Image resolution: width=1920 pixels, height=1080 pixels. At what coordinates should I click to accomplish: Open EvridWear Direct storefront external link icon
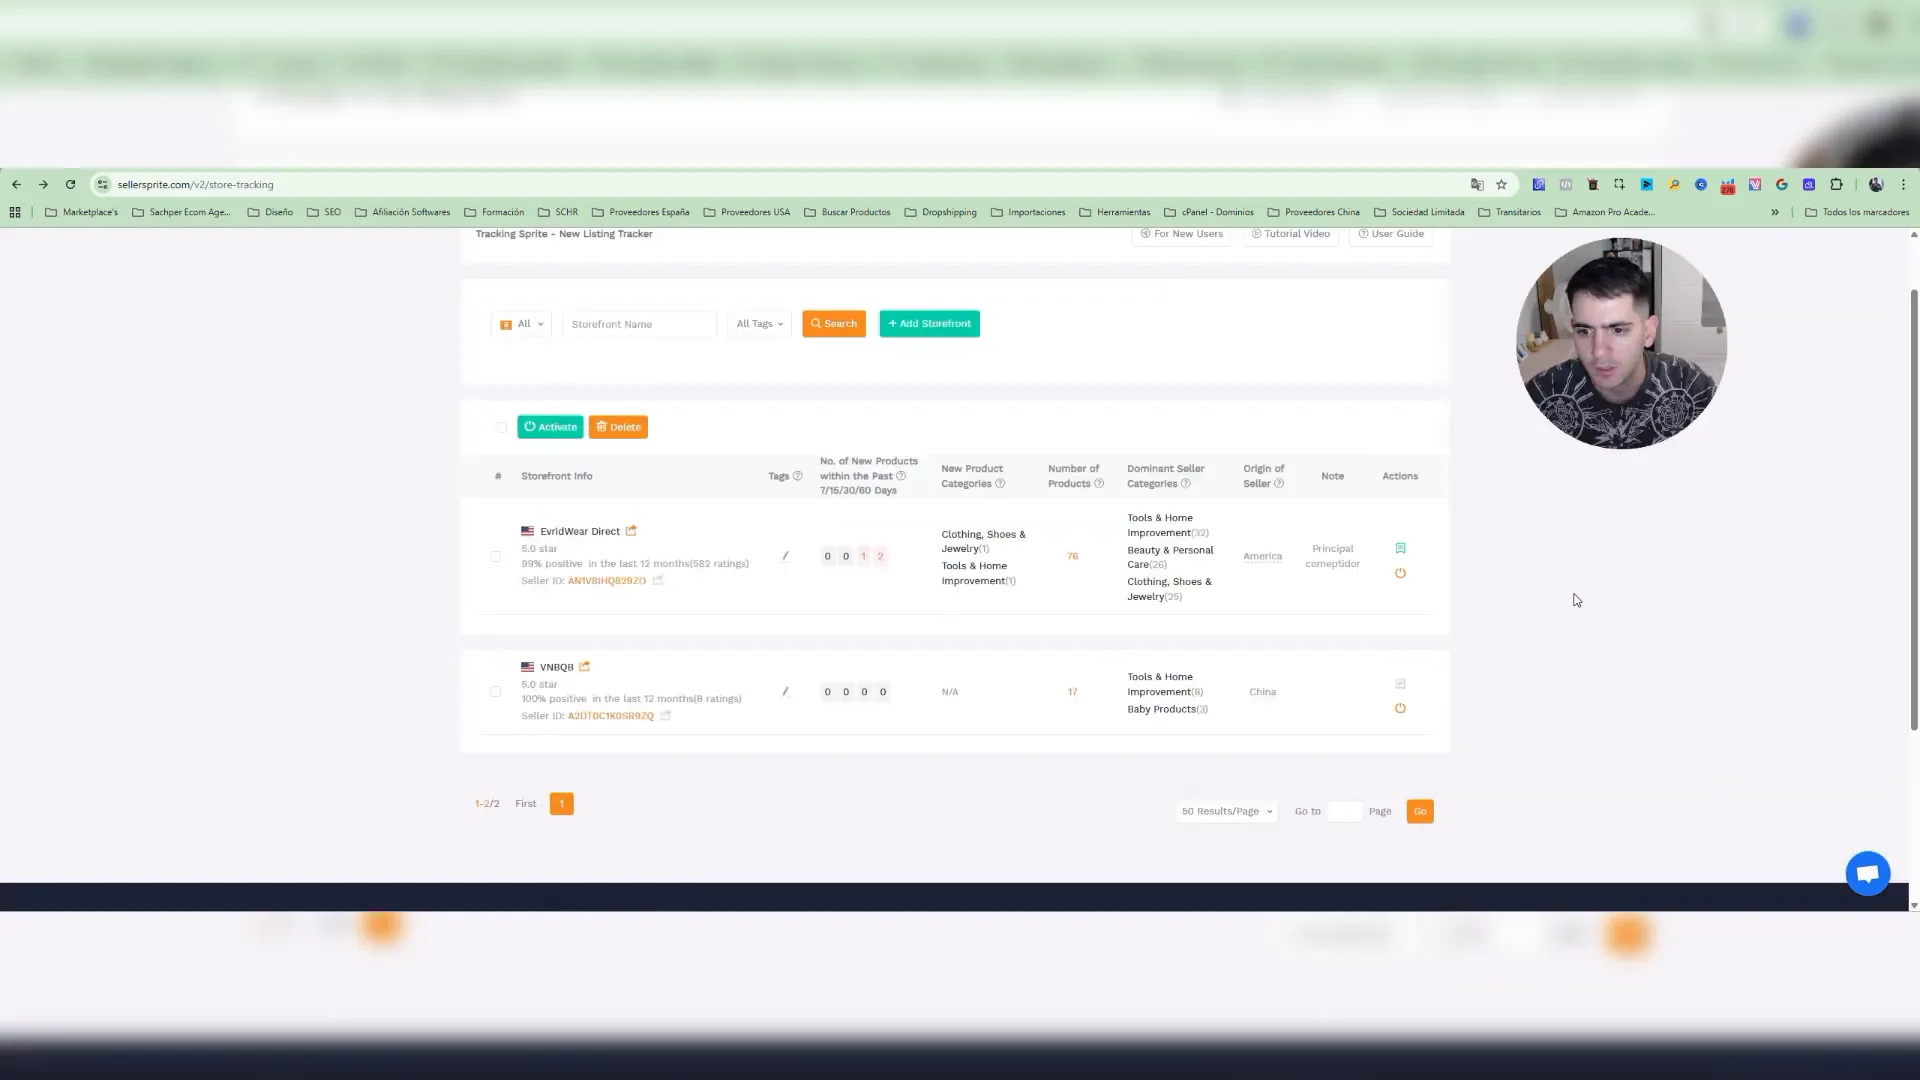tap(631, 531)
